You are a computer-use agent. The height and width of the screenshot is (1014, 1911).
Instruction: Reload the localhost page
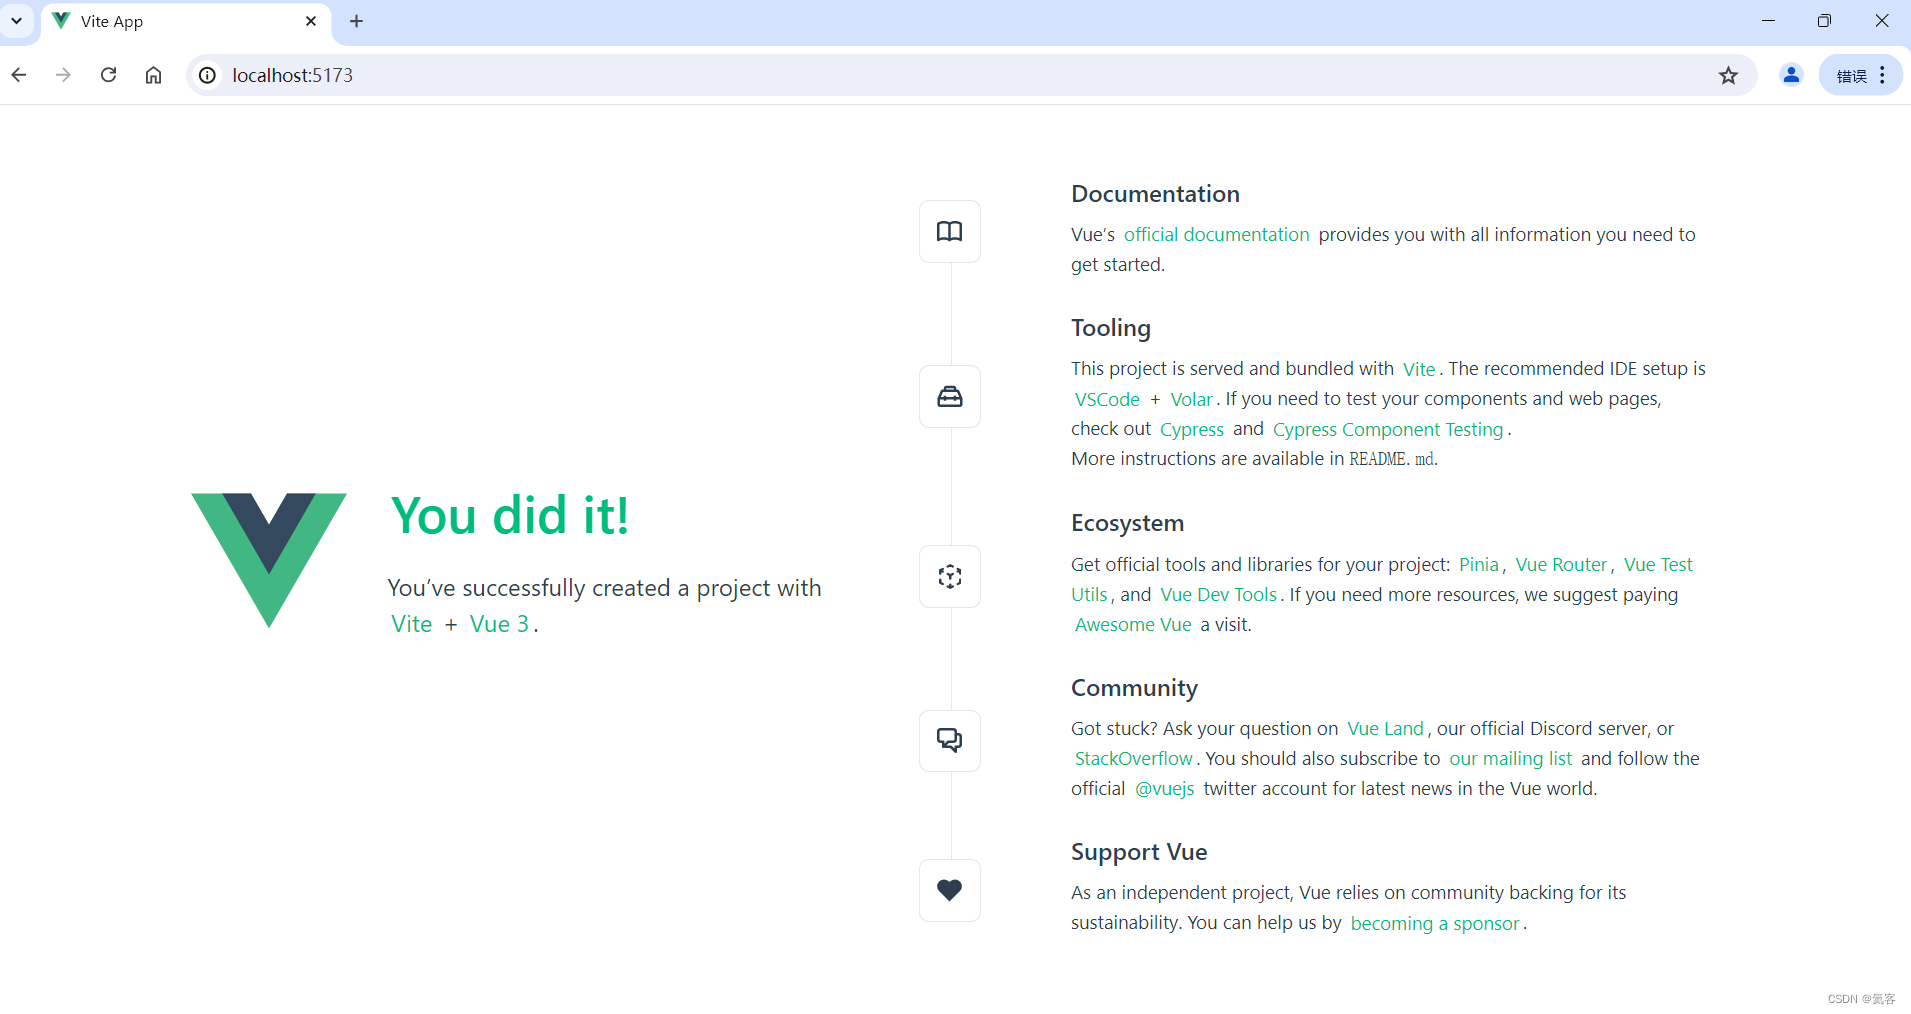109,75
